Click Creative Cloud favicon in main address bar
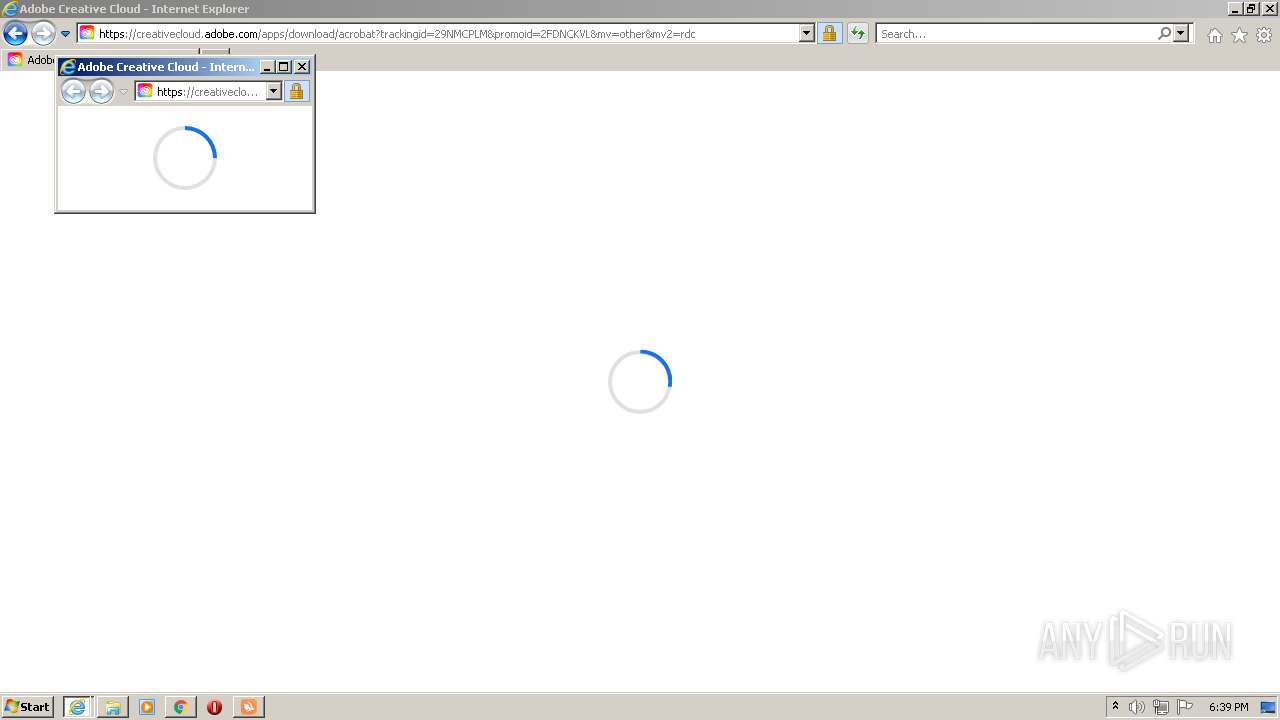 point(87,33)
